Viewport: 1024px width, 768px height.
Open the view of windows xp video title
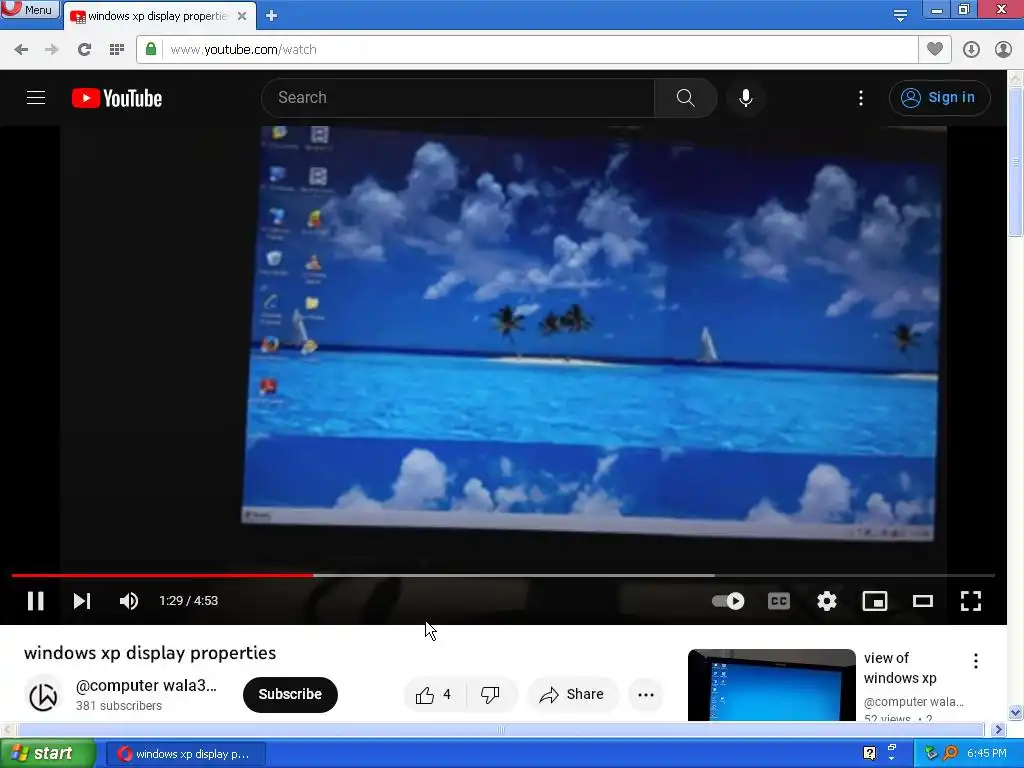[x=900, y=668]
